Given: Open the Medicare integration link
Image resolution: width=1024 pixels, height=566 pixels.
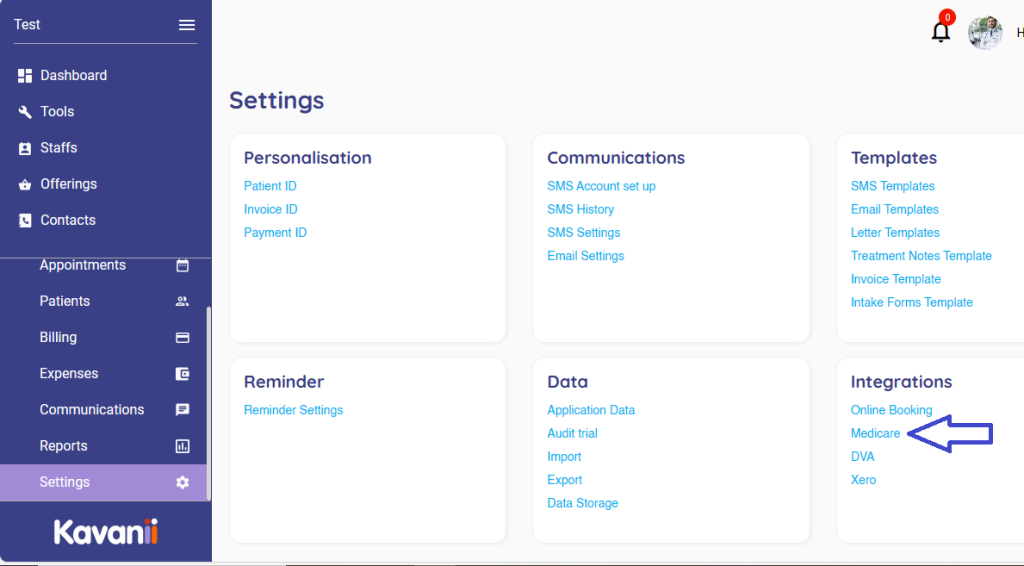Looking at the screenshot, I should point(875,433).
